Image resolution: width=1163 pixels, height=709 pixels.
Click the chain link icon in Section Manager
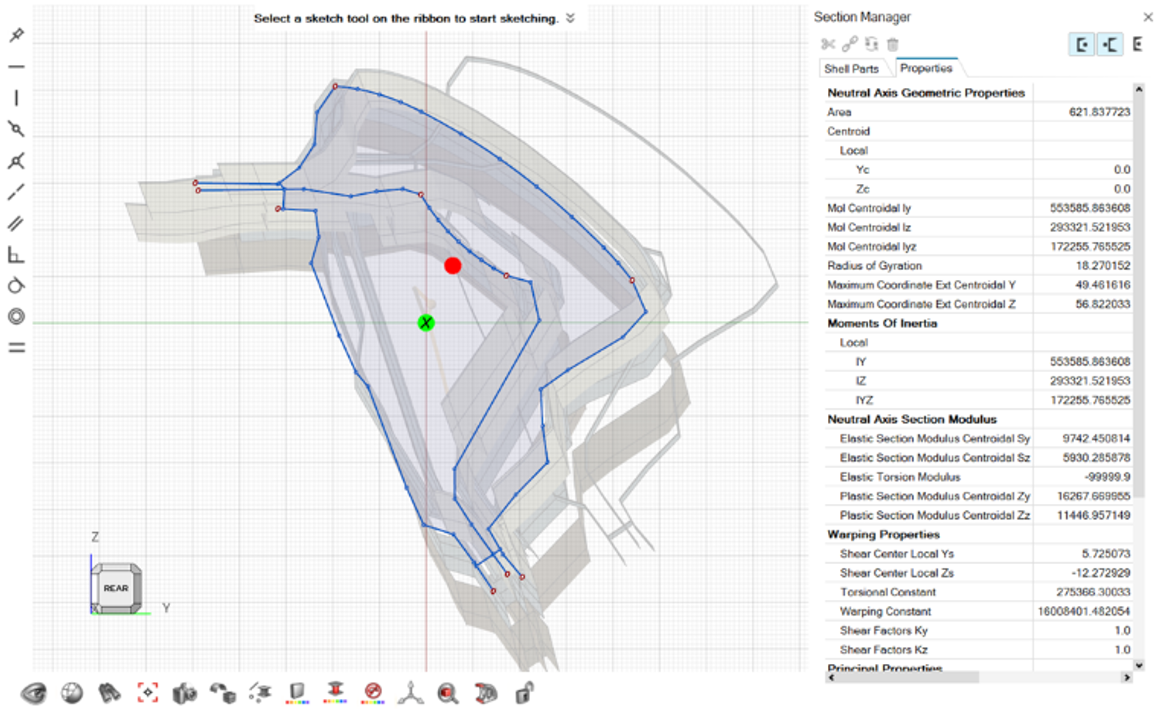point(849,44)
